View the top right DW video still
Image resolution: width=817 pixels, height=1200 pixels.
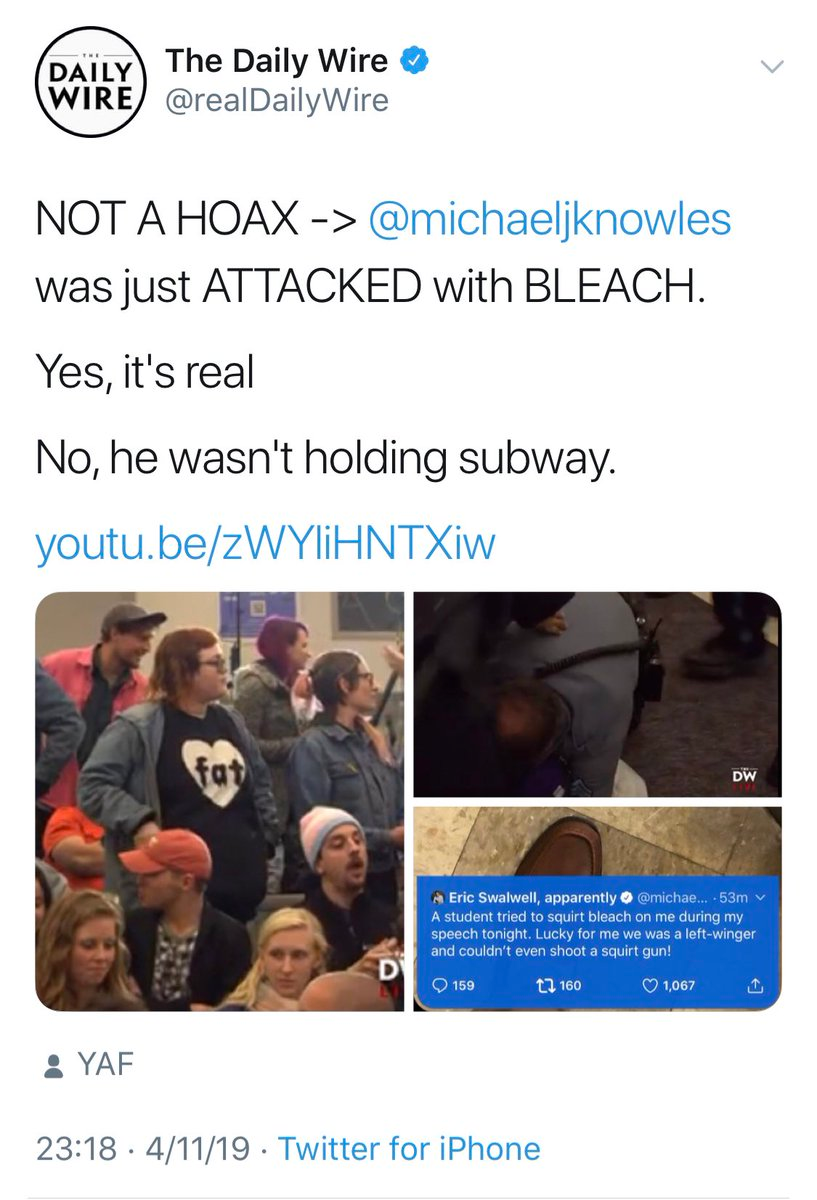point(597,694)
